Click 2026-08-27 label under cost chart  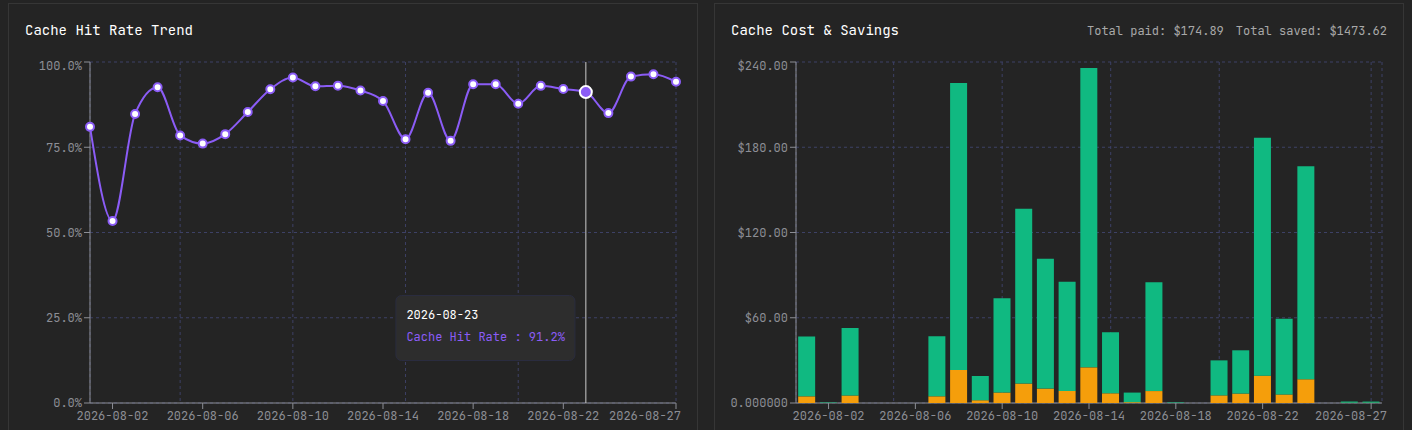pyautogui.click(x=1351, y=415)
